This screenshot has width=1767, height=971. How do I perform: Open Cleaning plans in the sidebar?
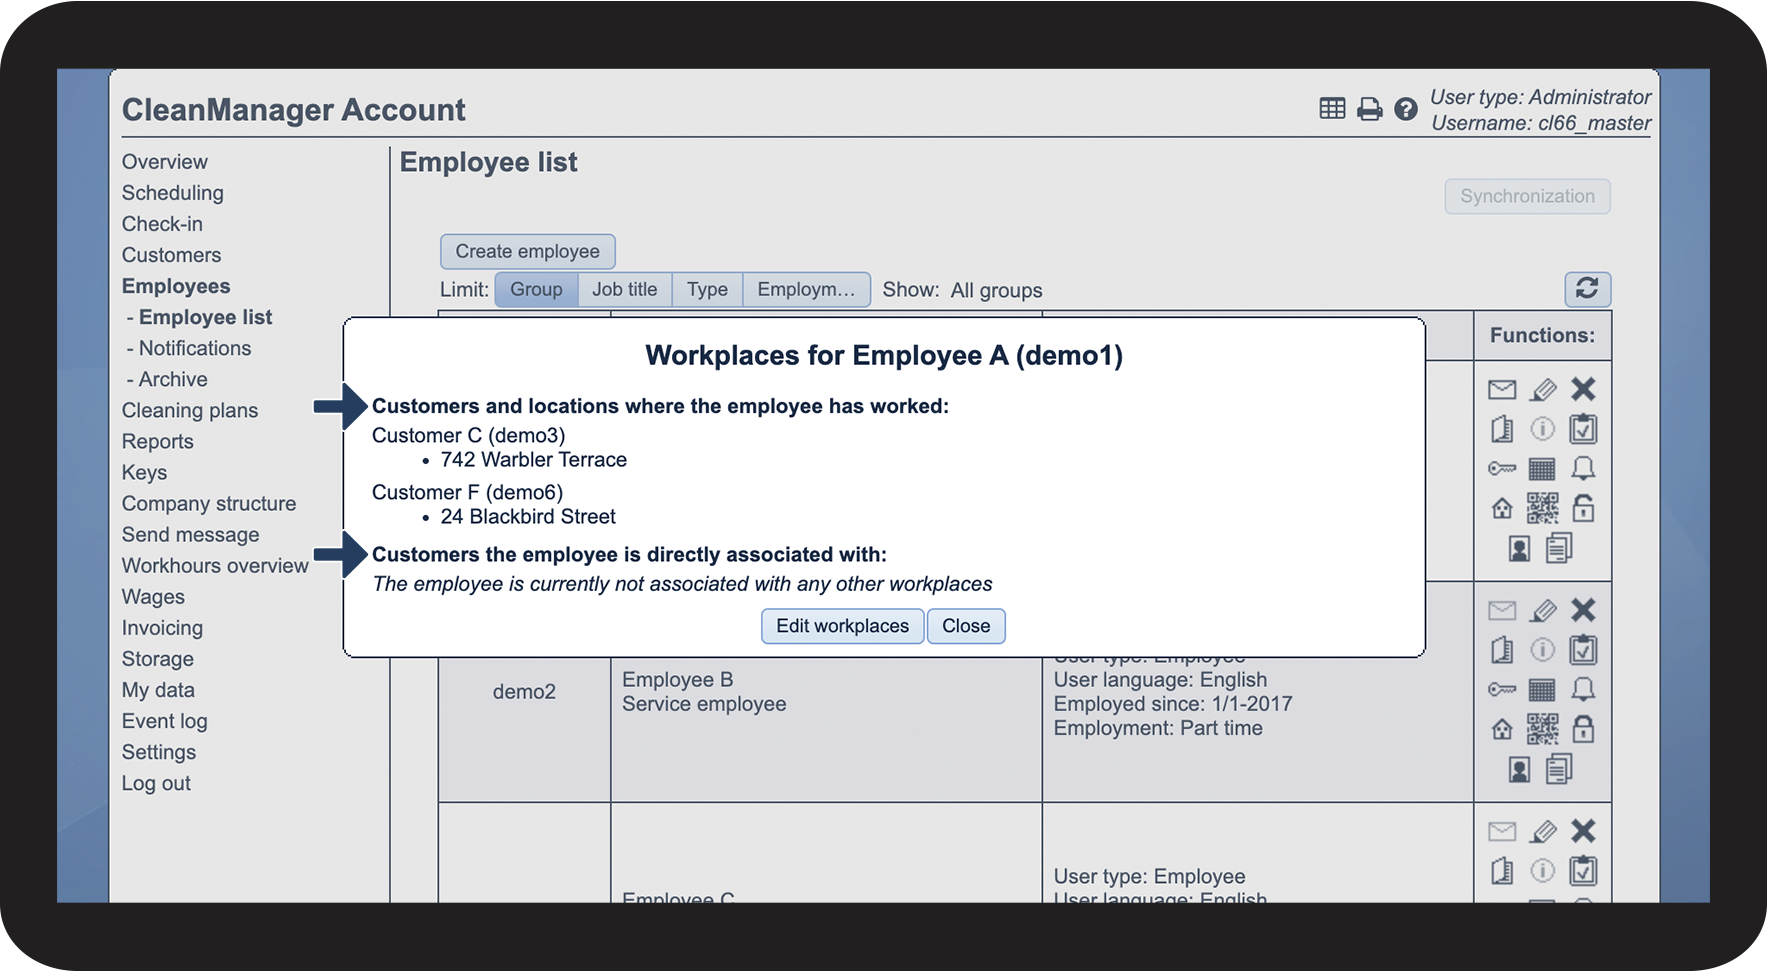click(x=190, y=410)
